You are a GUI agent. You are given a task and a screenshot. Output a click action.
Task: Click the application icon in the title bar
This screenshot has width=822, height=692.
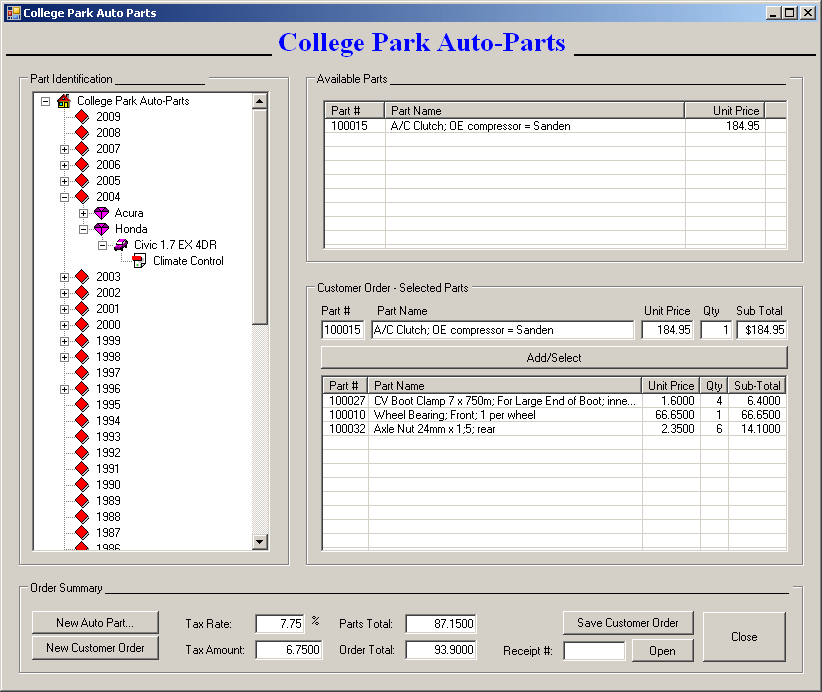point(14,13)
